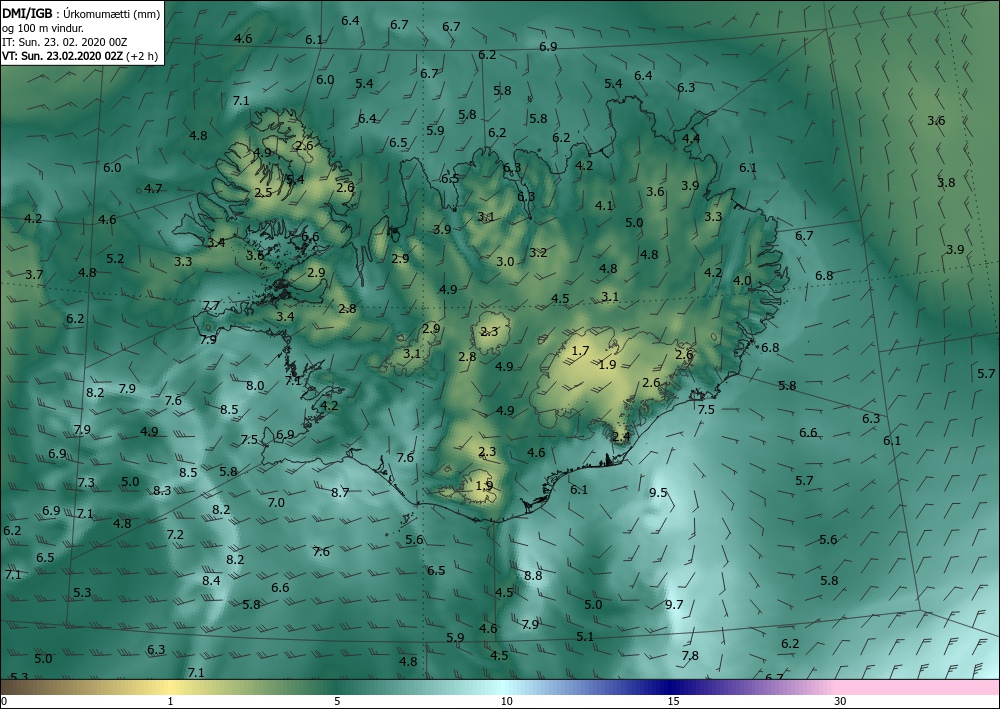Click the 7.3 value in the southwest ocean

pos(86,483)
